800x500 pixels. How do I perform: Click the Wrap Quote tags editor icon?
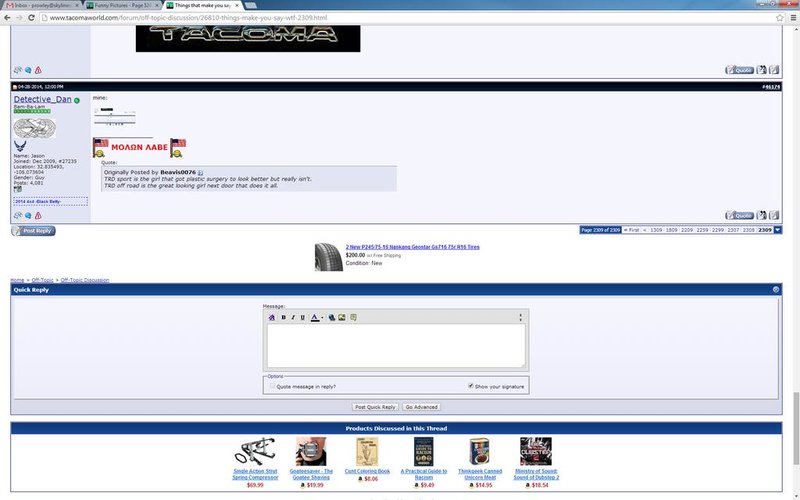click(x=353, y=317)
